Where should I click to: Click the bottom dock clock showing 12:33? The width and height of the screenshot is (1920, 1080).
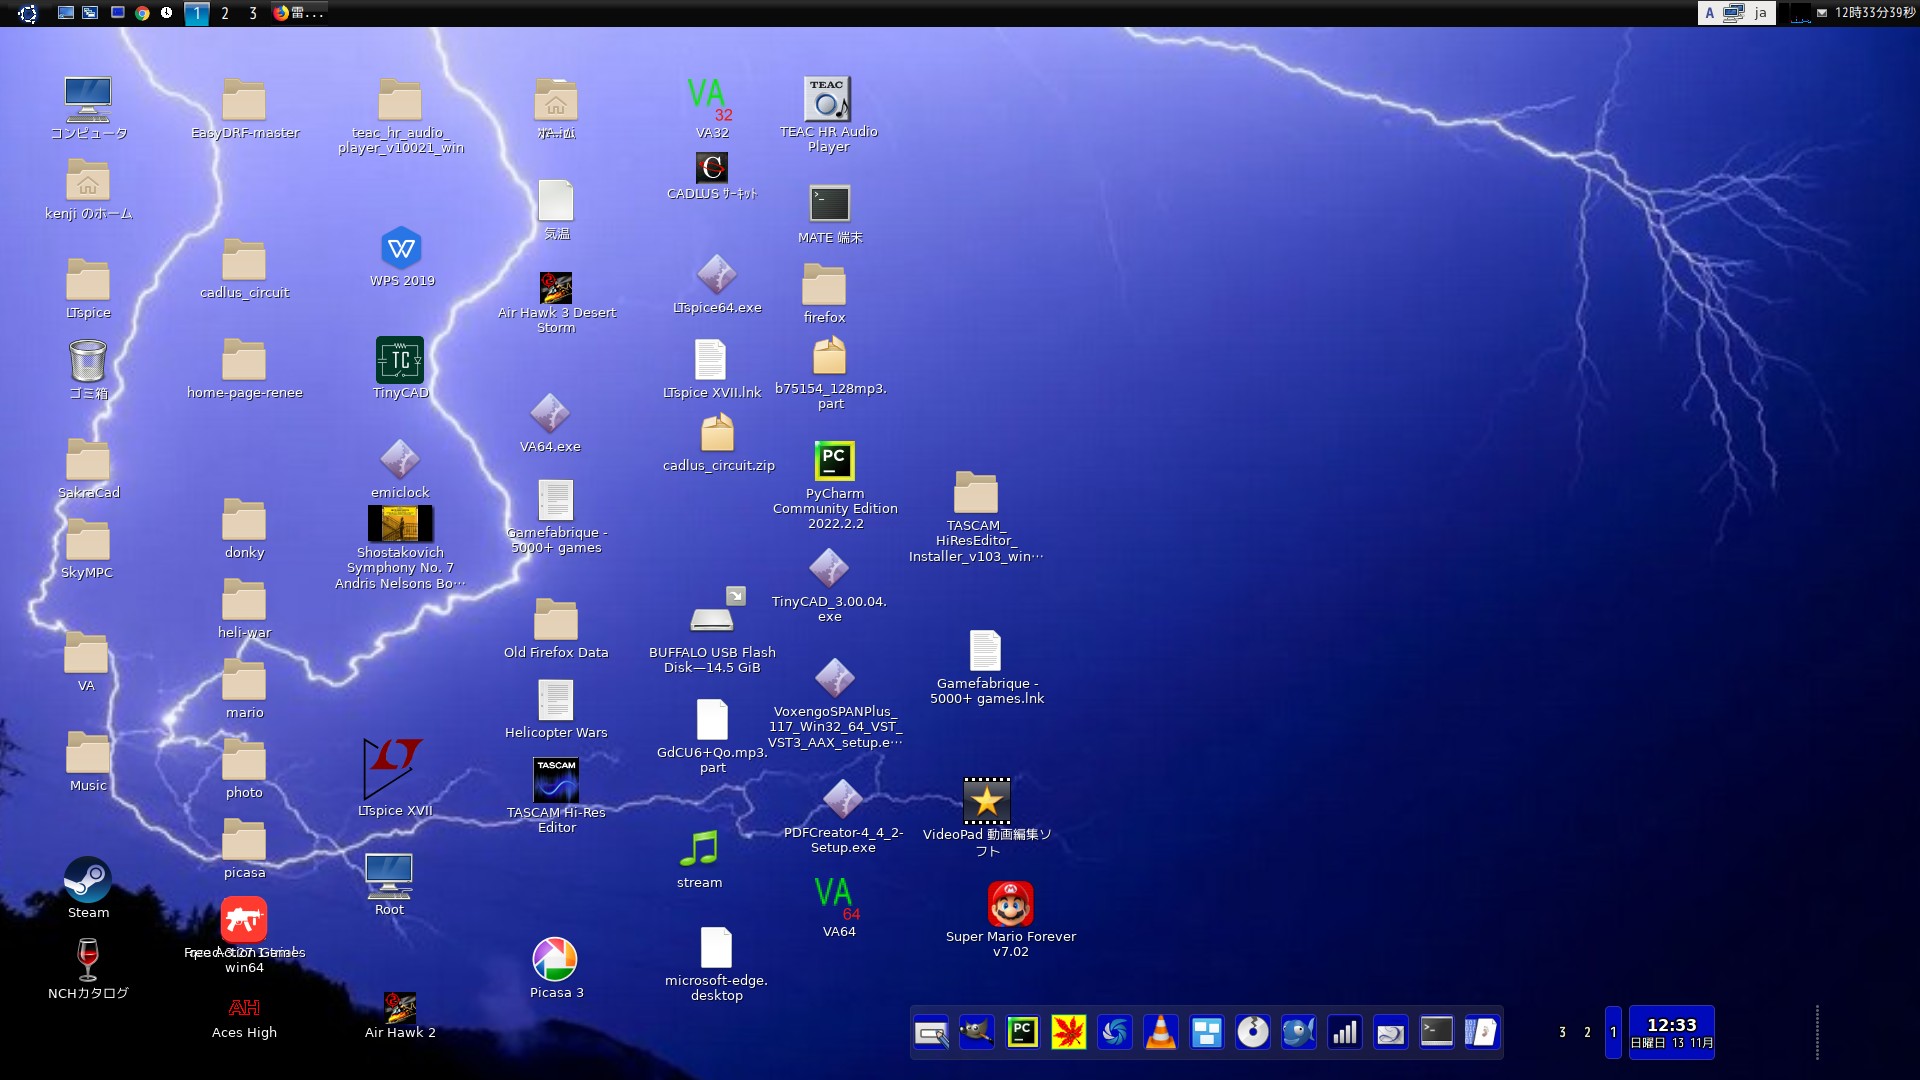[1671, 1032]
